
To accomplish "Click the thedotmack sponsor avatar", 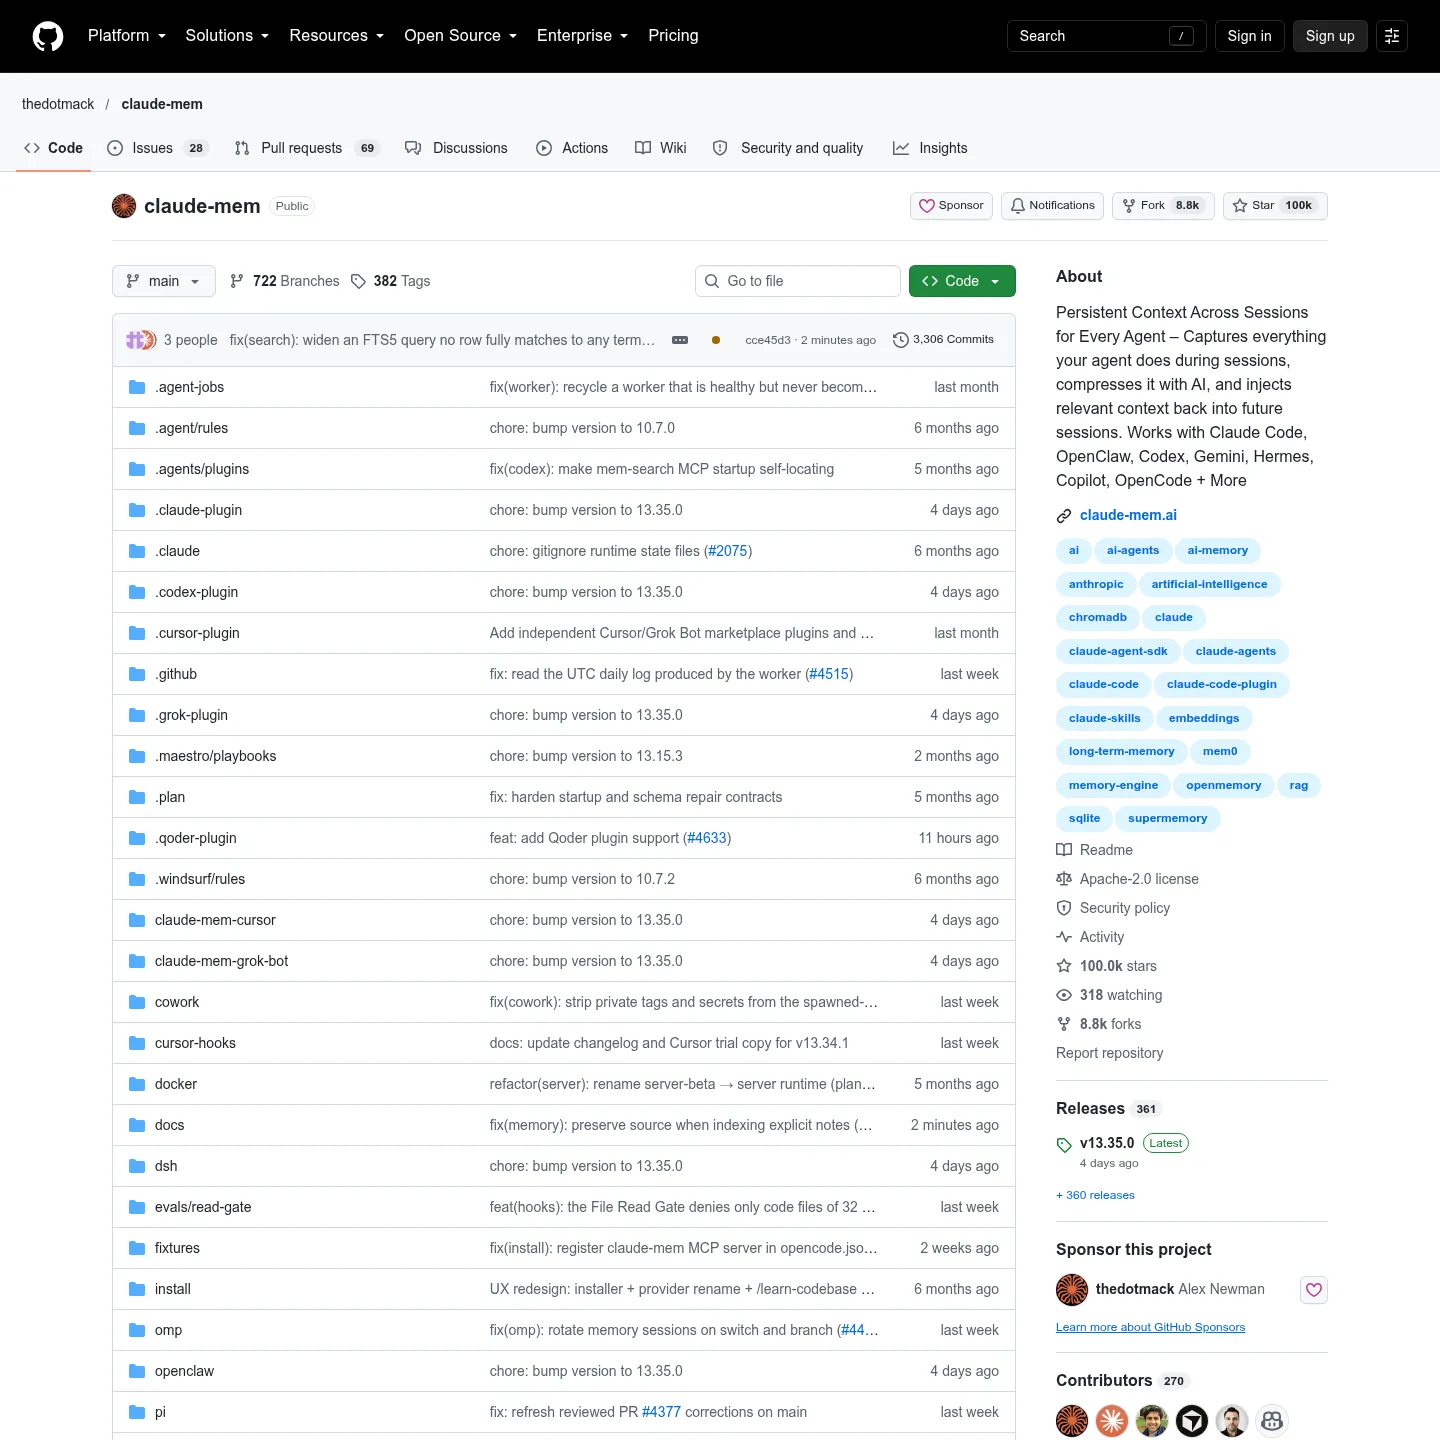I will (1072, 1290).
